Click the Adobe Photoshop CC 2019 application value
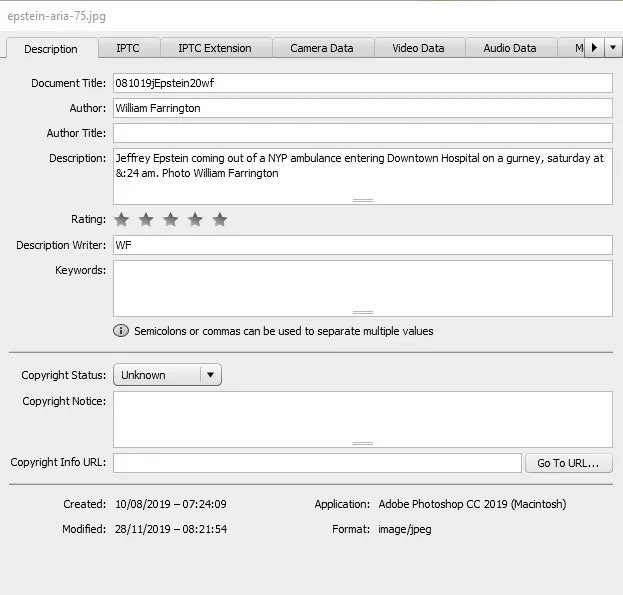This screenshot has width=623, height=595. pos(472,504)
